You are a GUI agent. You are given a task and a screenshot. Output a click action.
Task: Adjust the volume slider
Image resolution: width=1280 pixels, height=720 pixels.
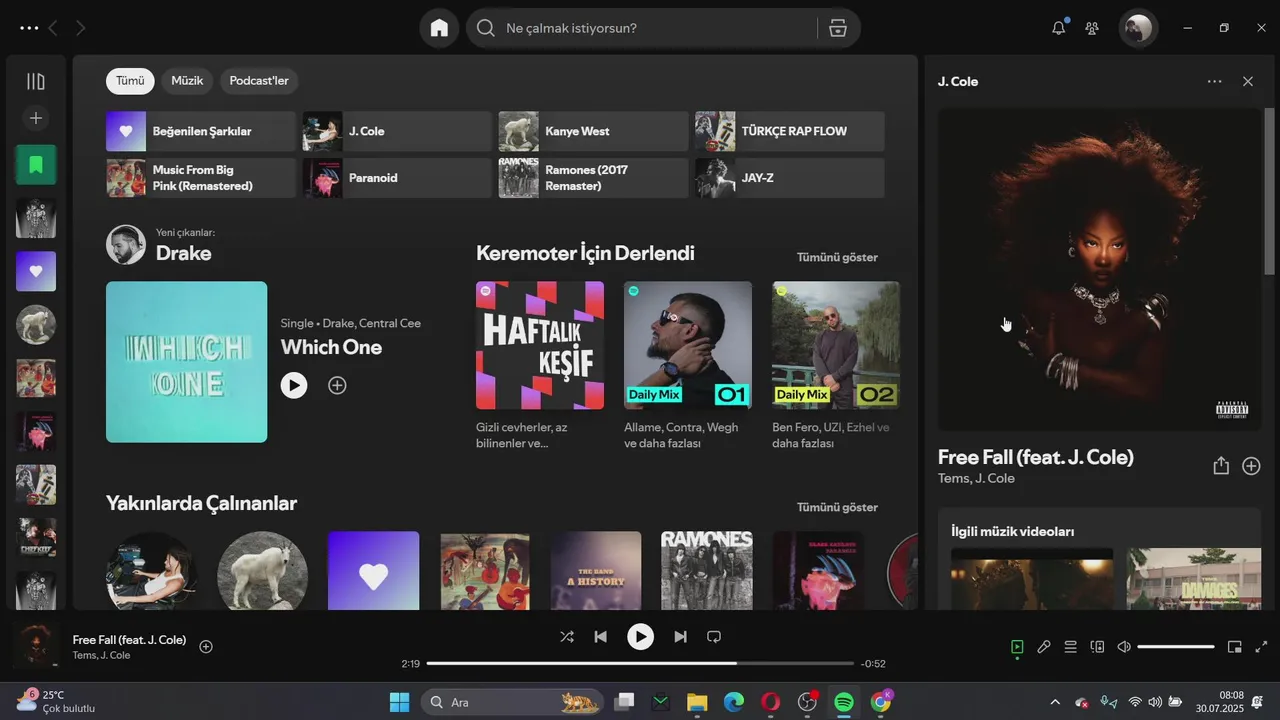[x=1176, y=647]
